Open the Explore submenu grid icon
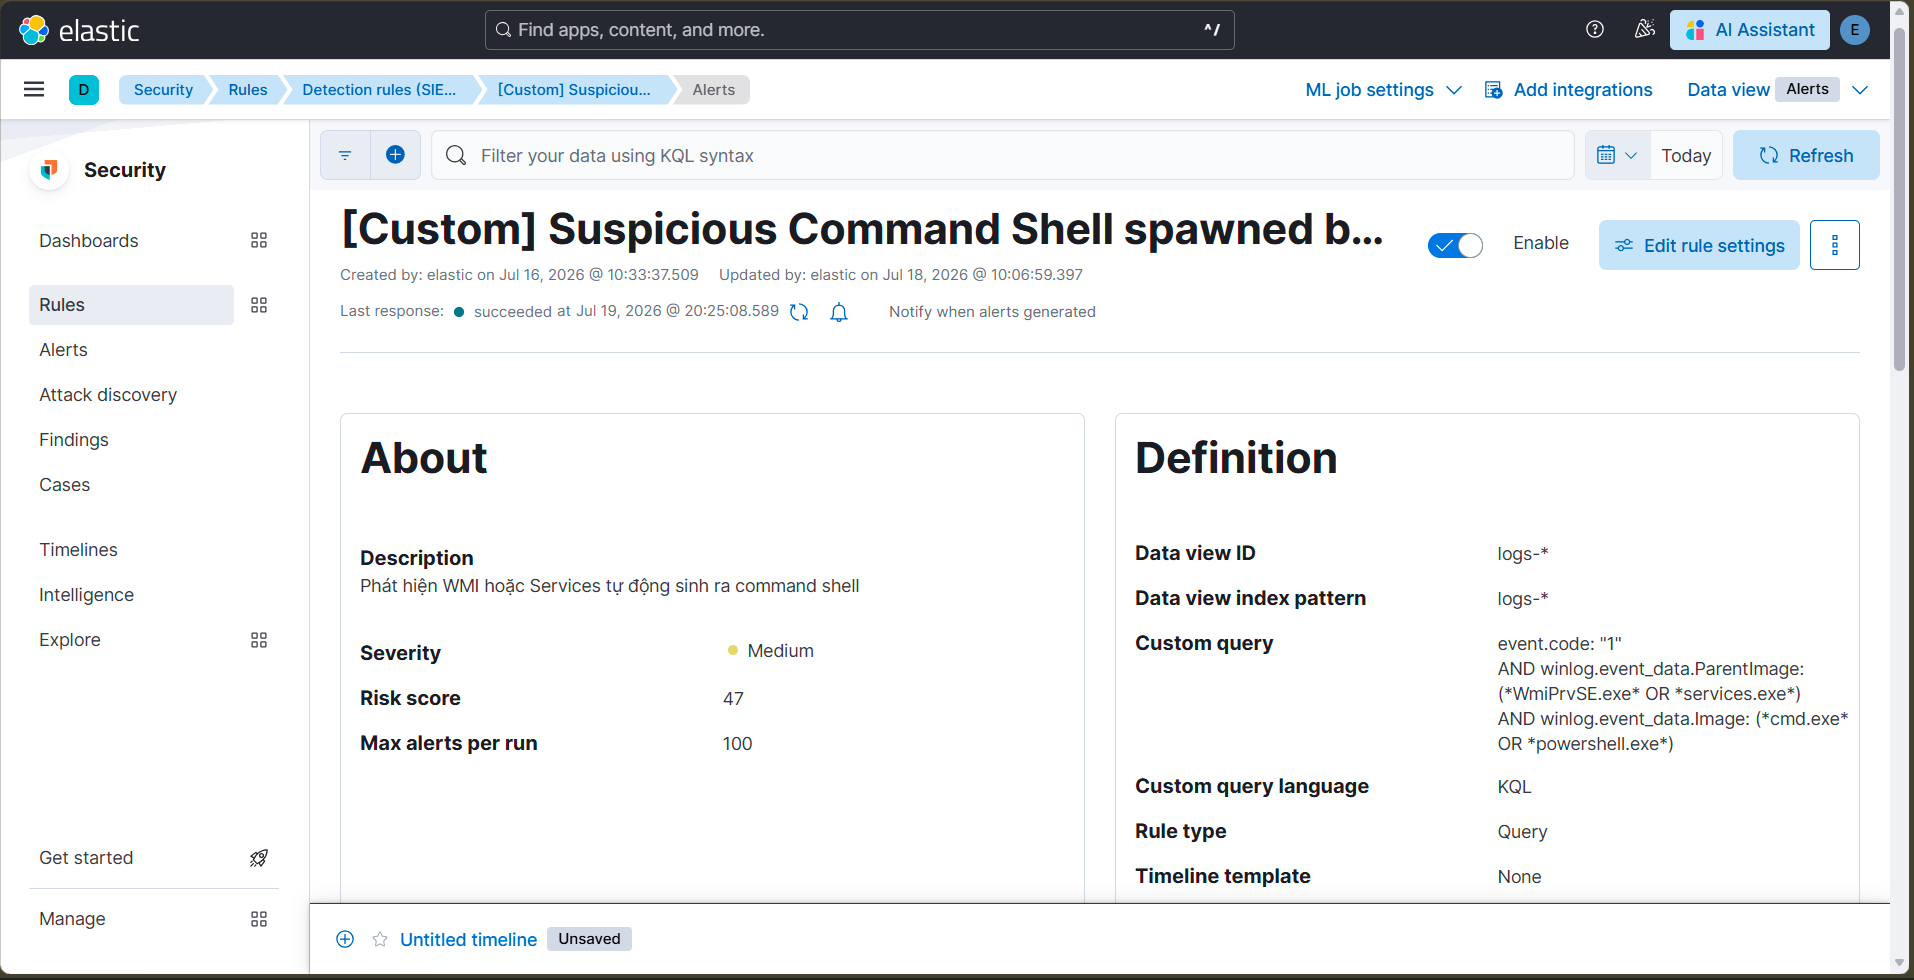 pos(259,640)
